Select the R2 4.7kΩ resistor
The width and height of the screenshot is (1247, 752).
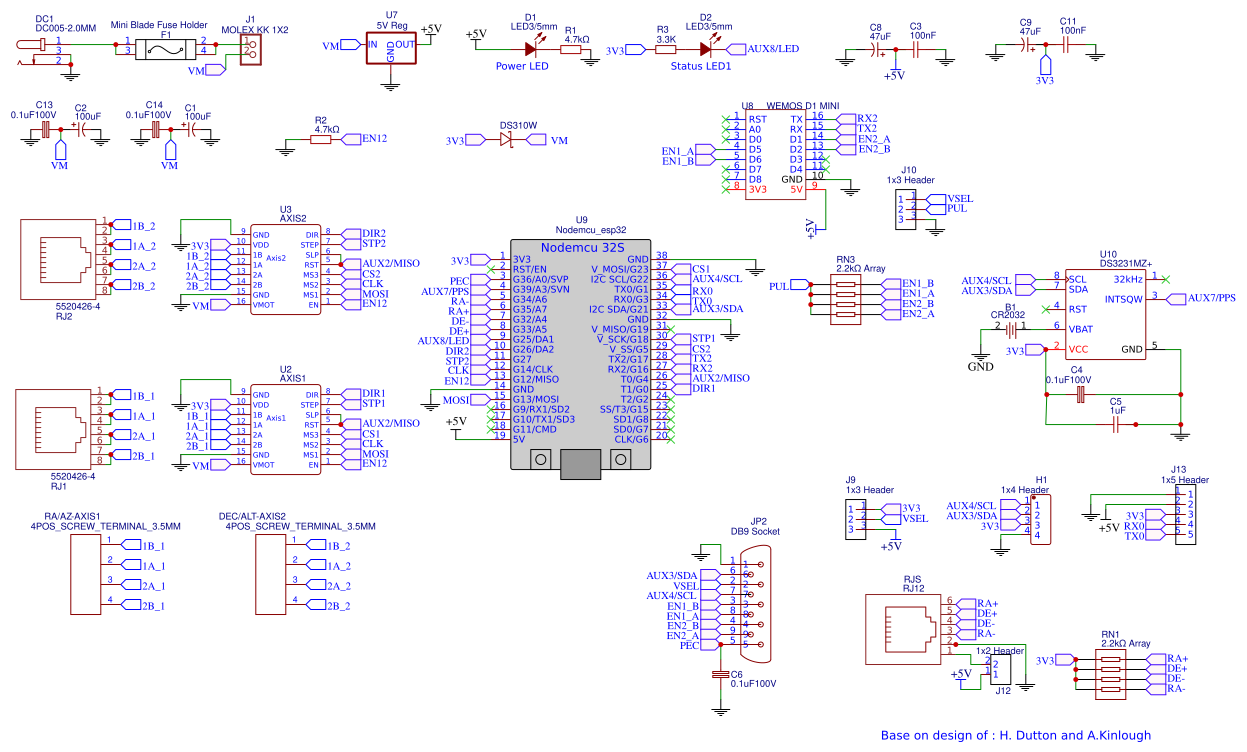[x=320, y=140]
